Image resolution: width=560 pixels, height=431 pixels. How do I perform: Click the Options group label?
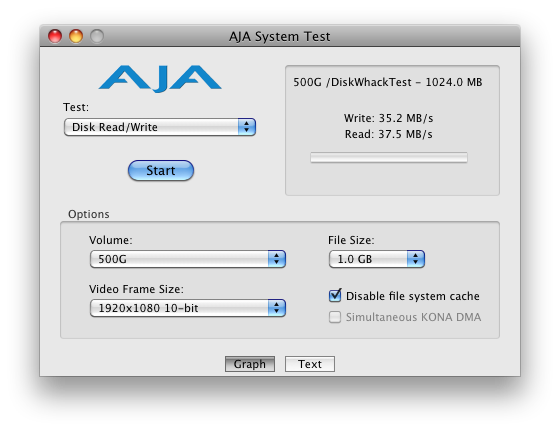[x=89, y=214]
